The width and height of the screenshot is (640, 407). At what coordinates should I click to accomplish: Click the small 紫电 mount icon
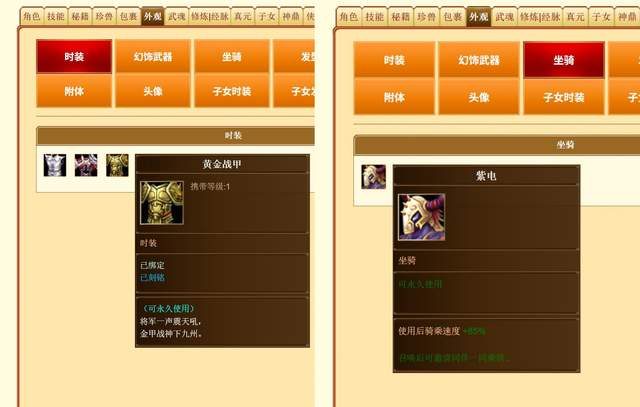coord(373,177)
